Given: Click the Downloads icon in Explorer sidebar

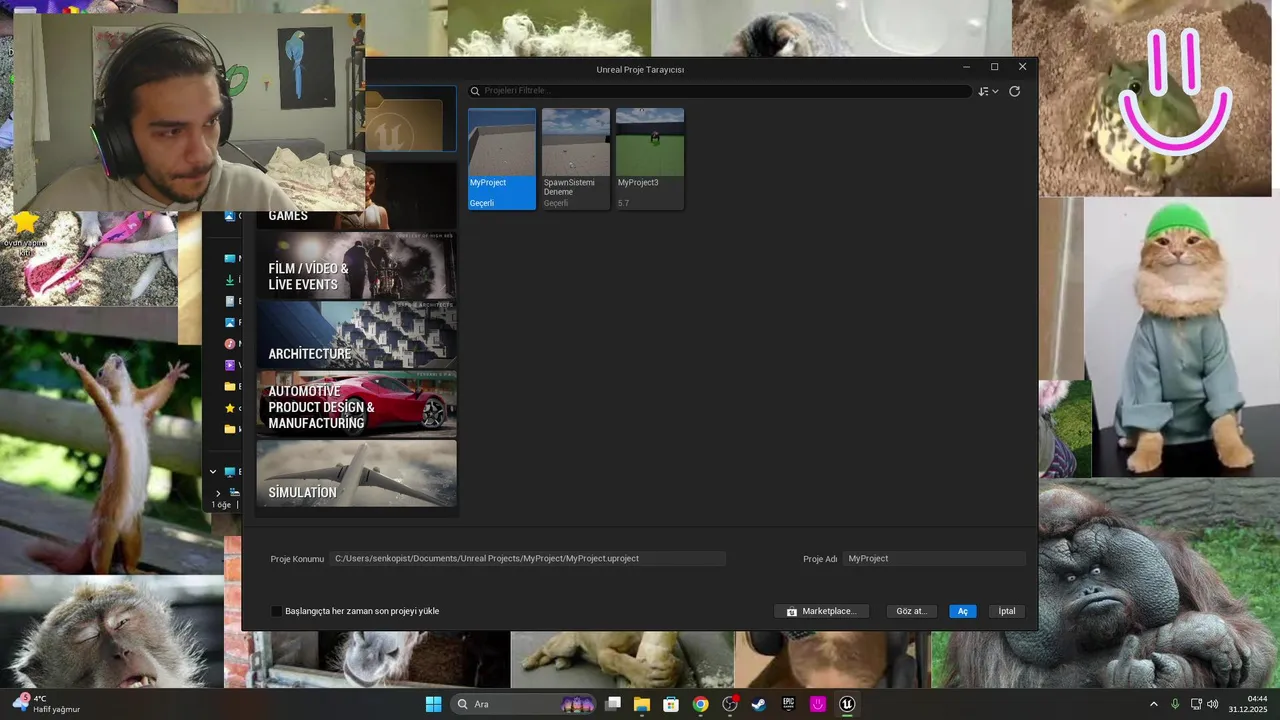Looking at the screenshot, I should [230, 280].
